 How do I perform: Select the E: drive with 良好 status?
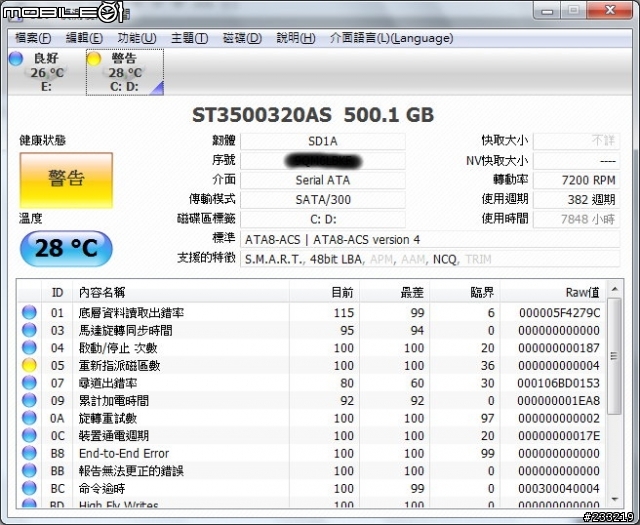tap(46, 72)
